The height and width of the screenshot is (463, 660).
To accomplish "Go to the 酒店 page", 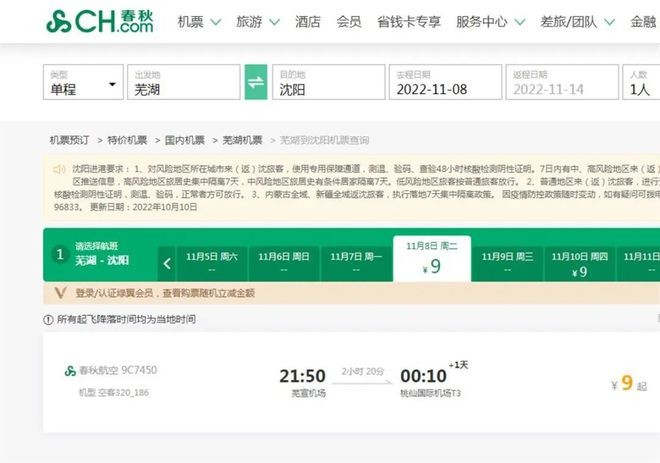I will (308, 21).
